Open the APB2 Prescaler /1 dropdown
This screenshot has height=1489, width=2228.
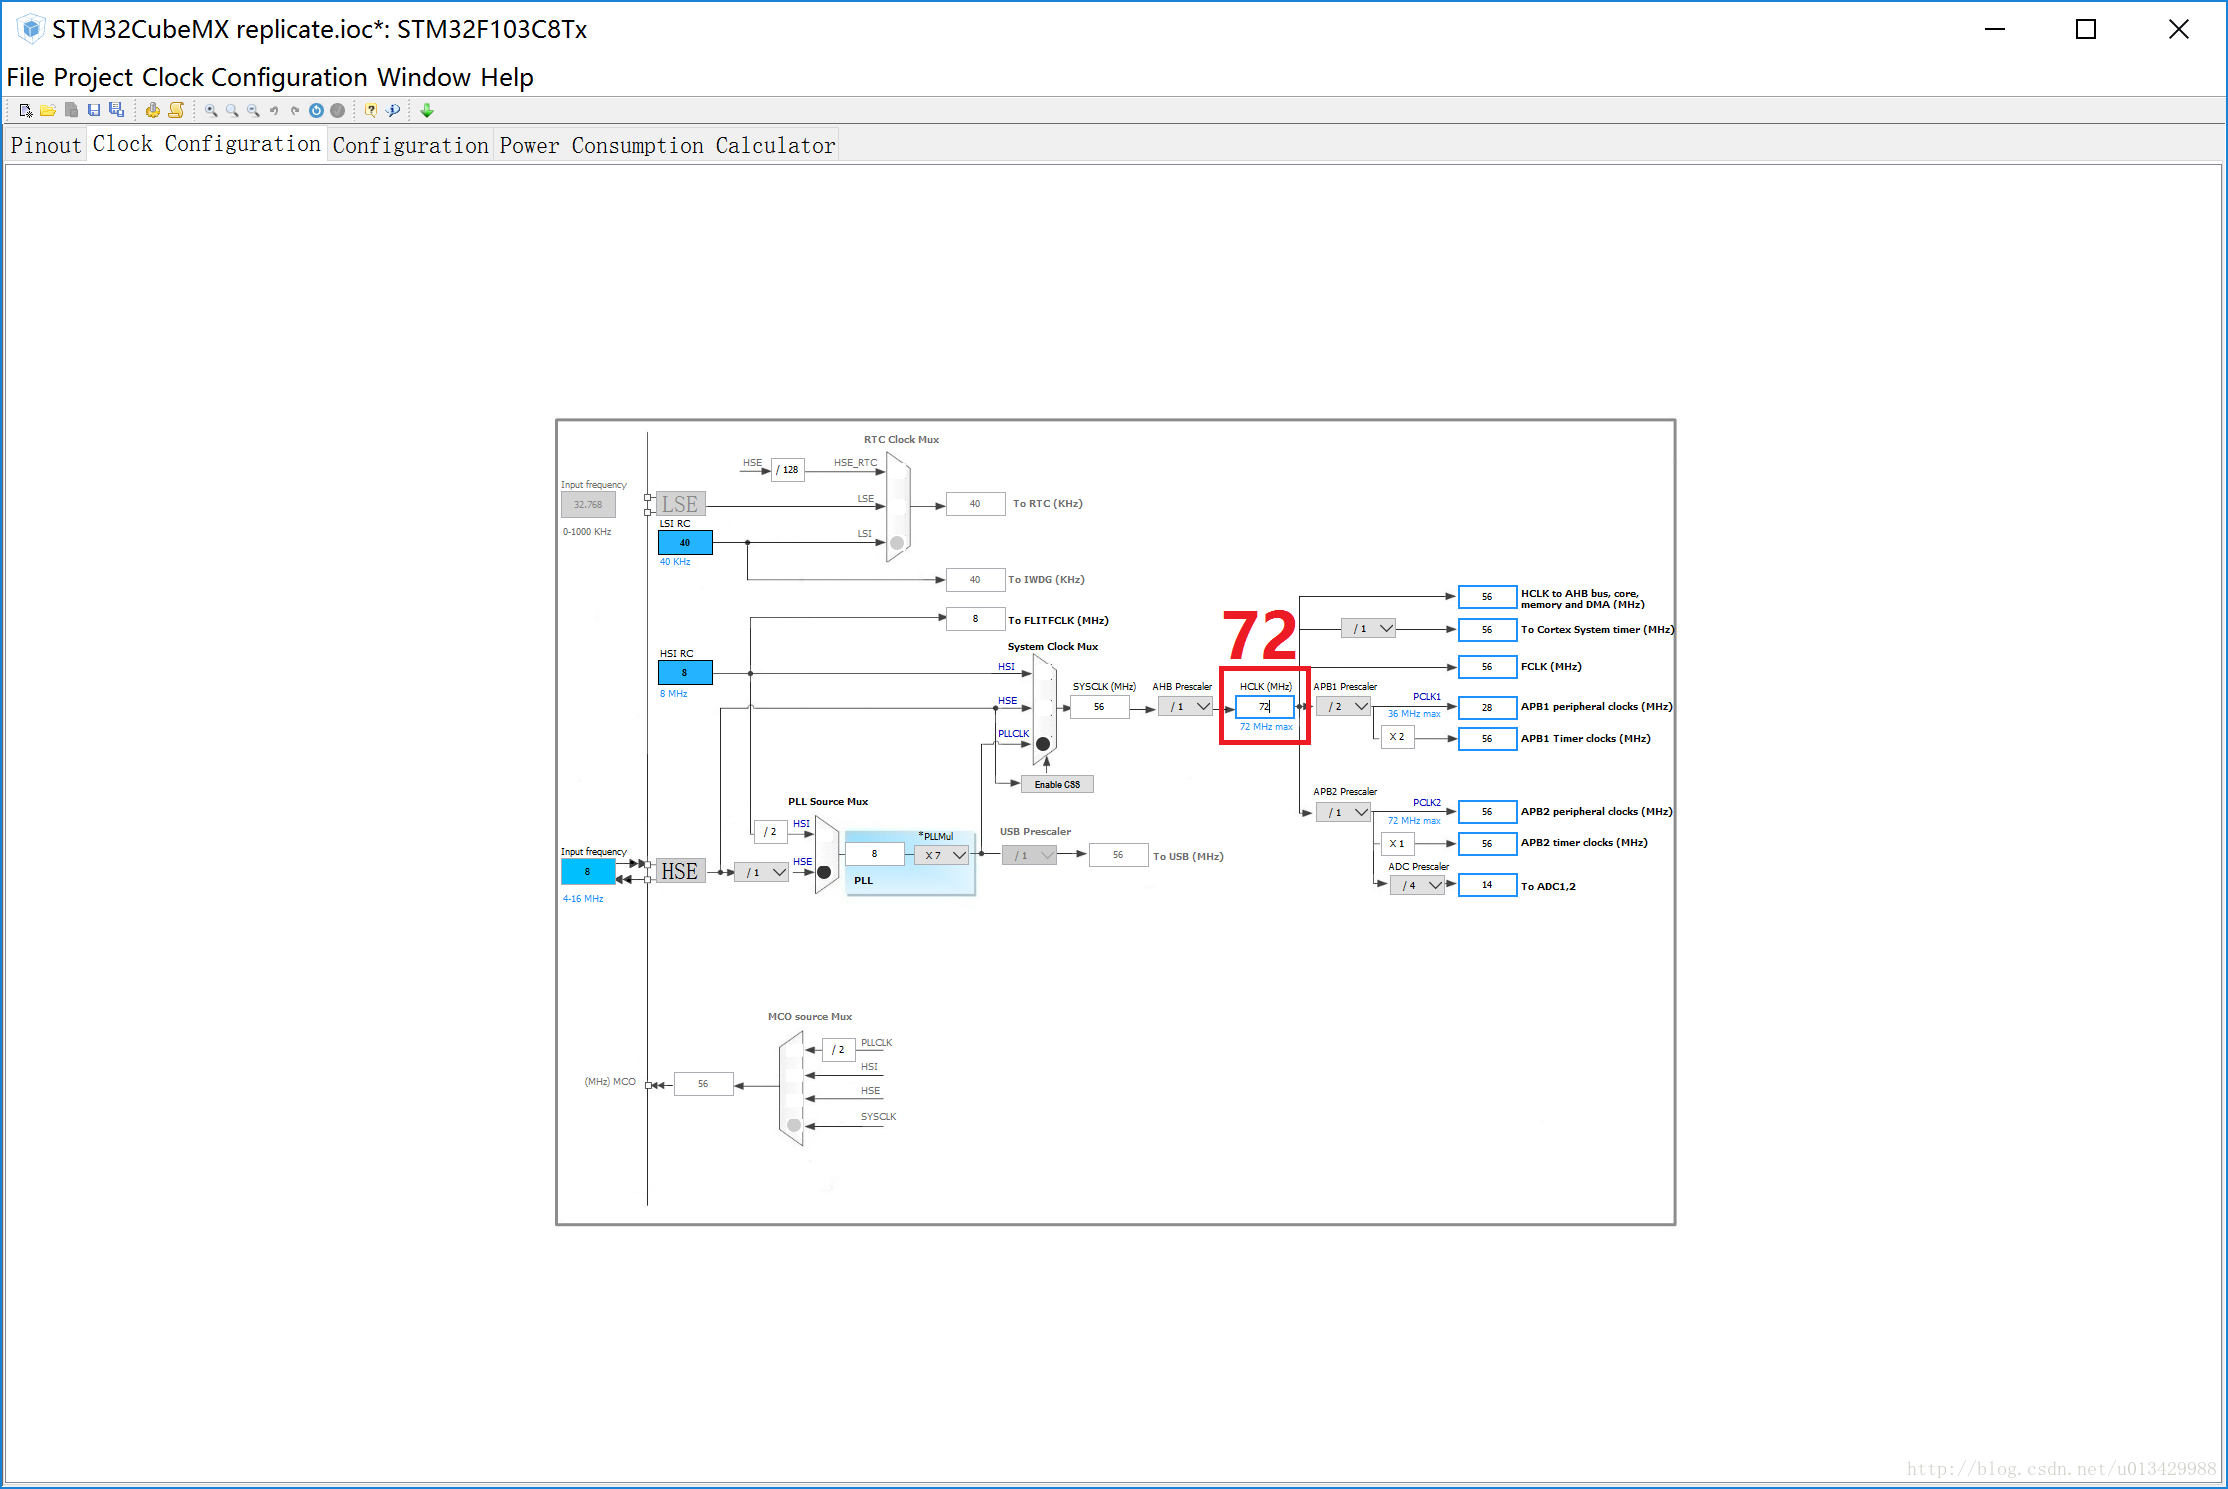pos(1344,812)
